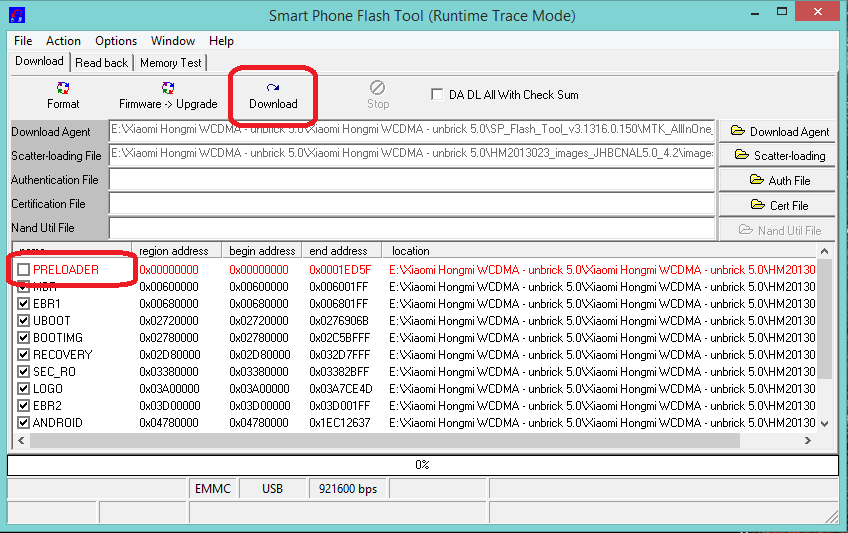Select UBOOT end address 0x0276906B
Screen dimensions: 848x533
pyautogui.click(x=339, y=321)
